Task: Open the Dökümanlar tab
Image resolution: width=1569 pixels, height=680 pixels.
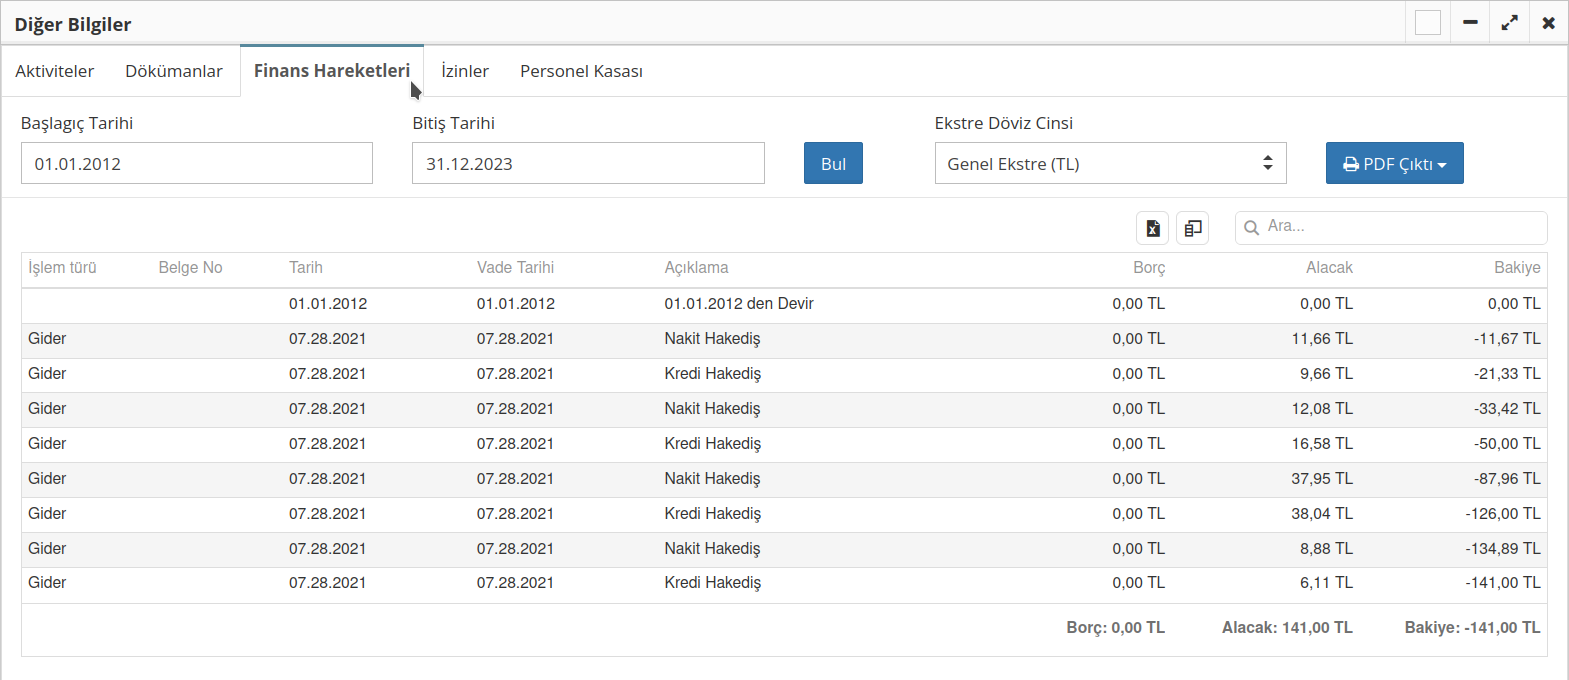Action: 174,71
